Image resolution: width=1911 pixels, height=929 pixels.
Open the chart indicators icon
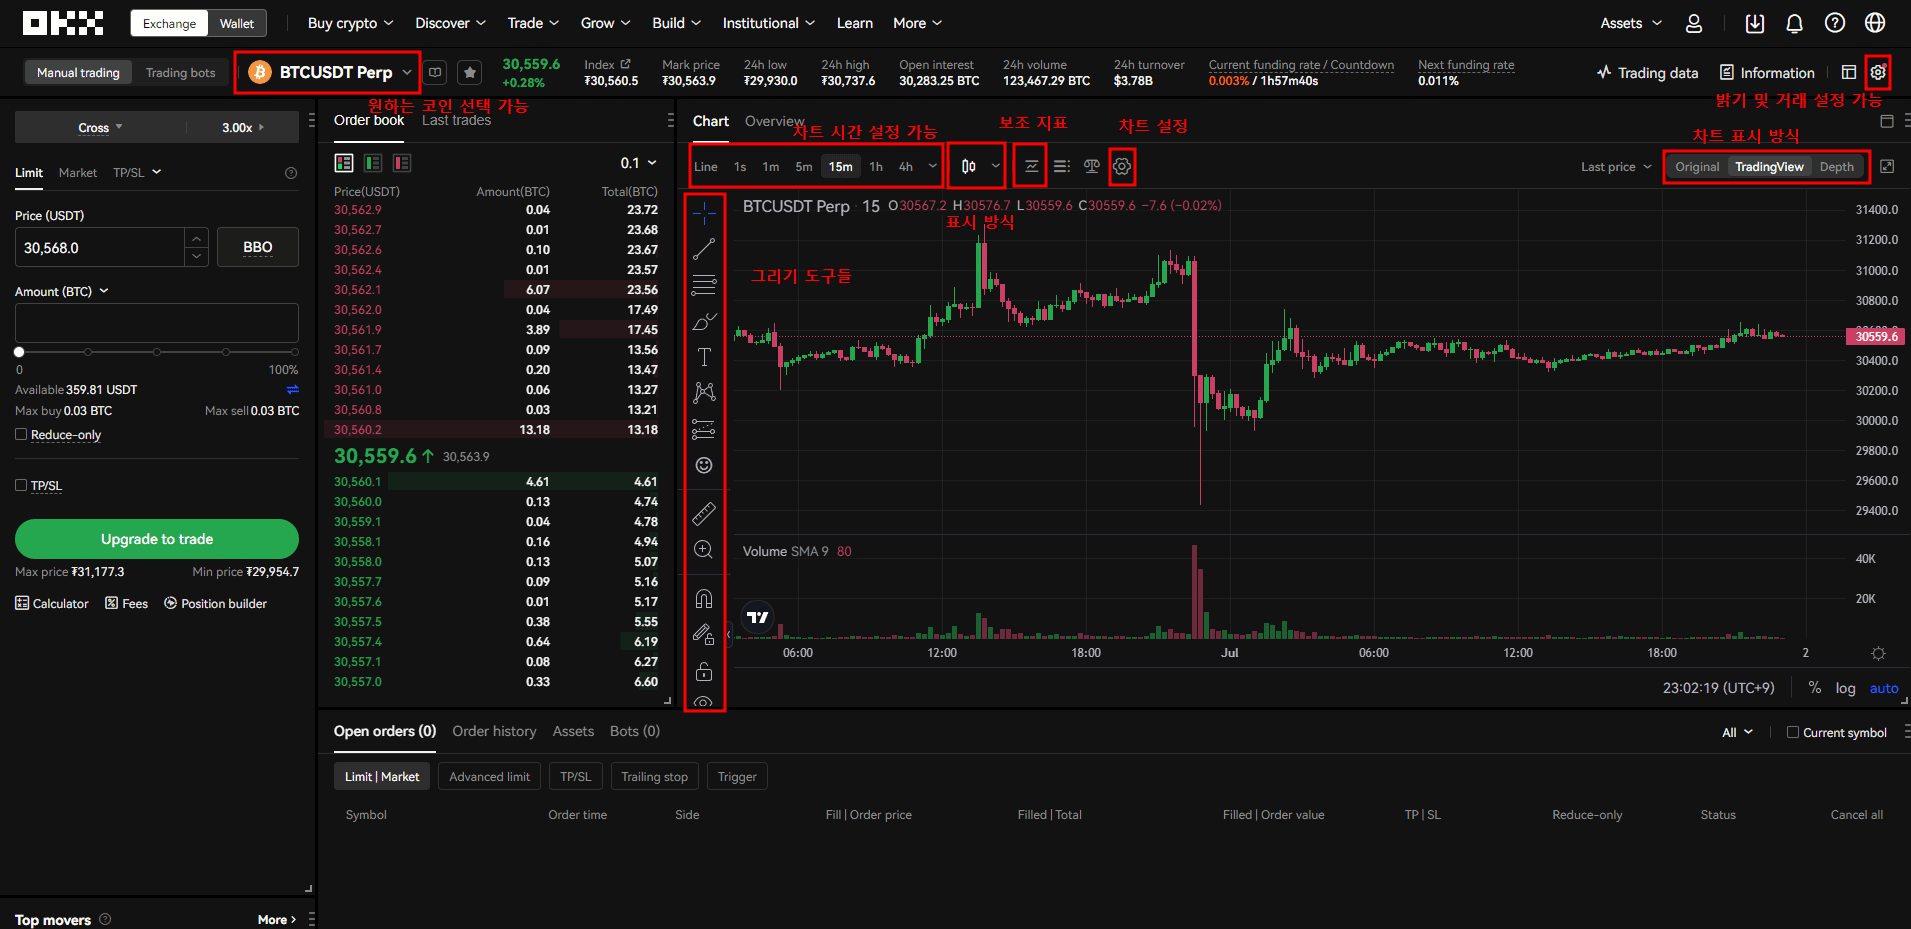click(x=1031, y=166)
